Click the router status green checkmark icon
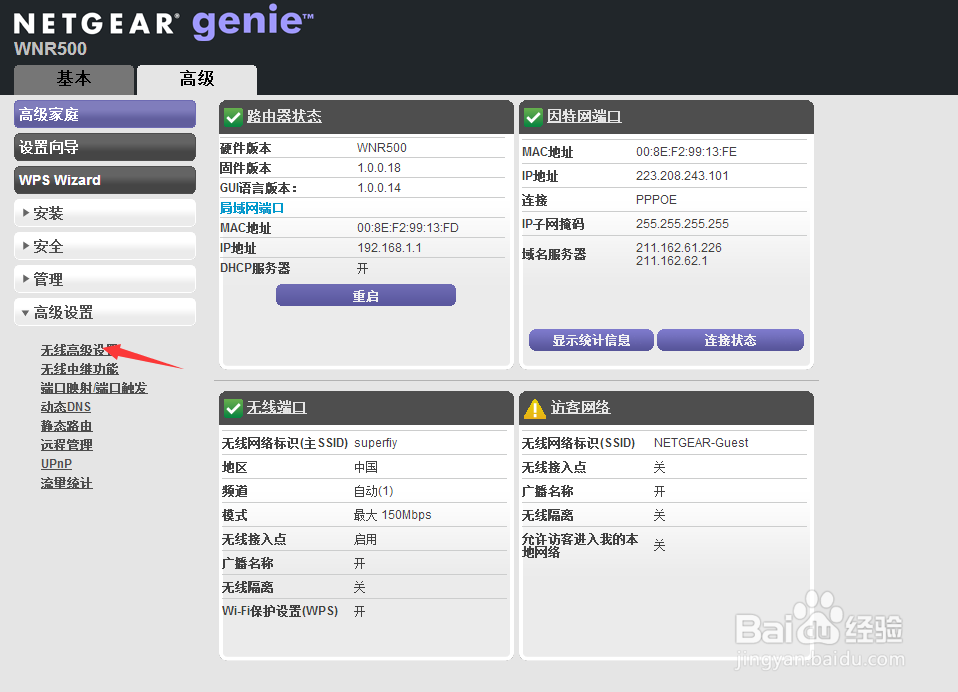Image resolution: width=958 pixels, height=692 pixels. click(233, 117)
